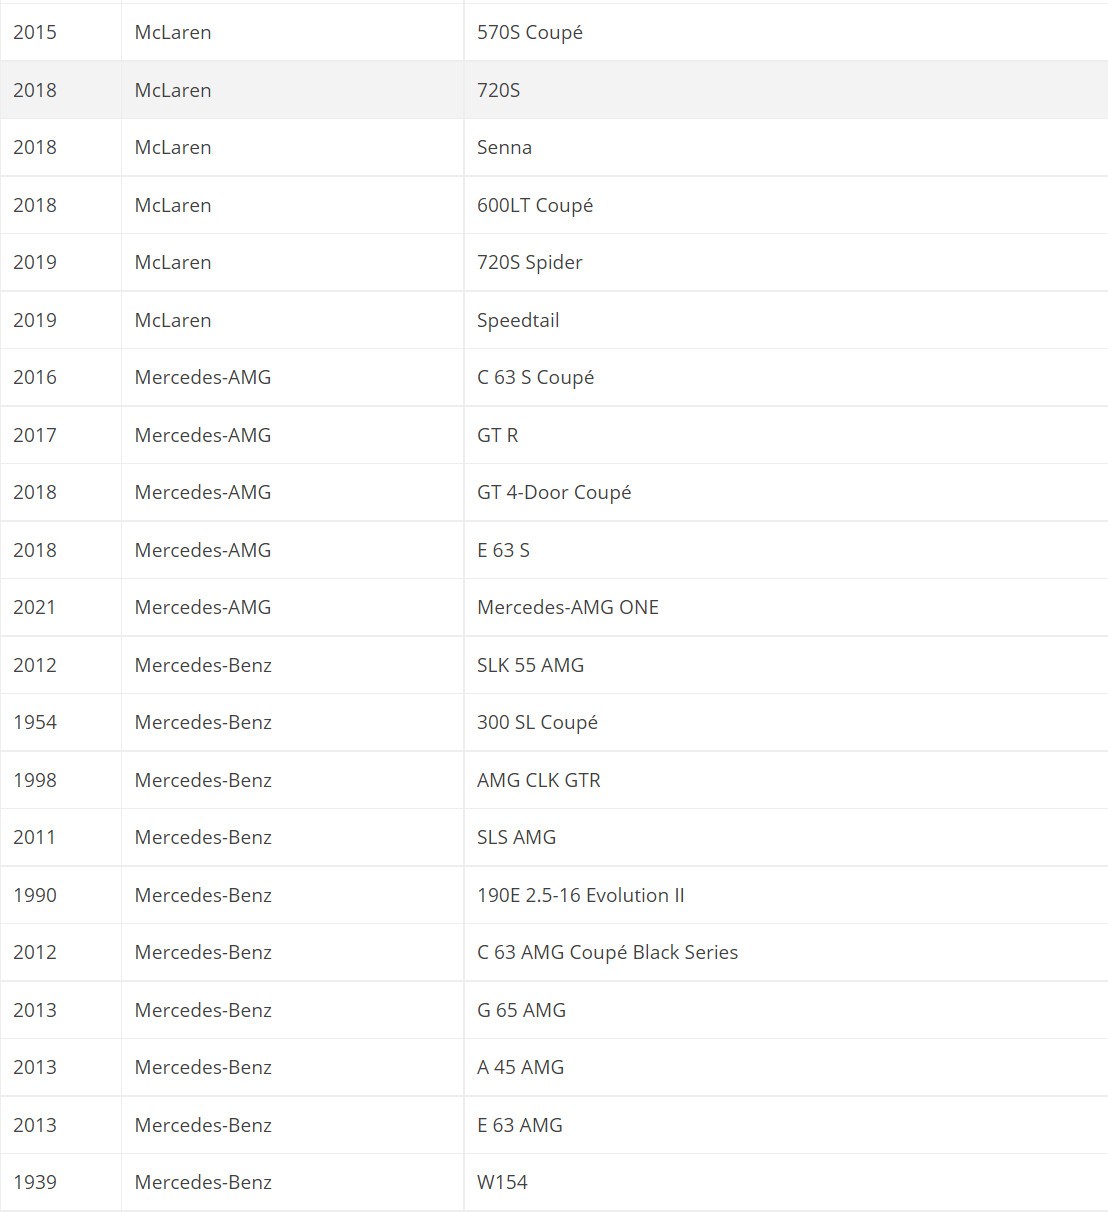Select the year 1954 cell

(35, 722)
